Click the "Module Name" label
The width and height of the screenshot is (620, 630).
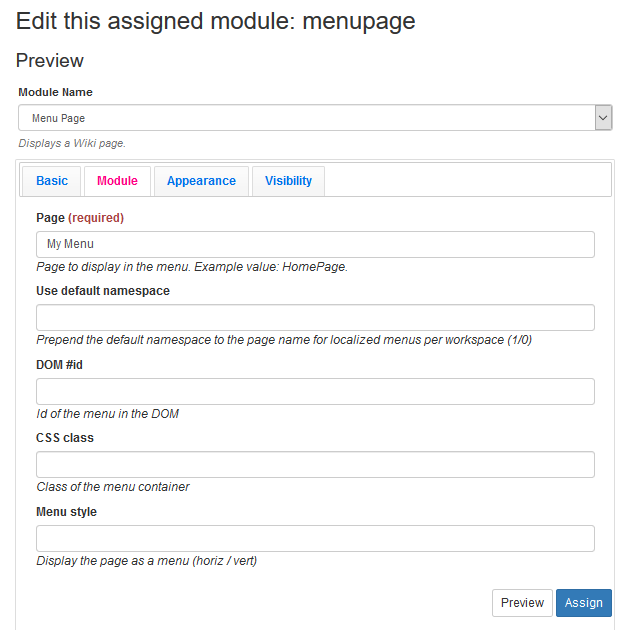pos(56,92)
